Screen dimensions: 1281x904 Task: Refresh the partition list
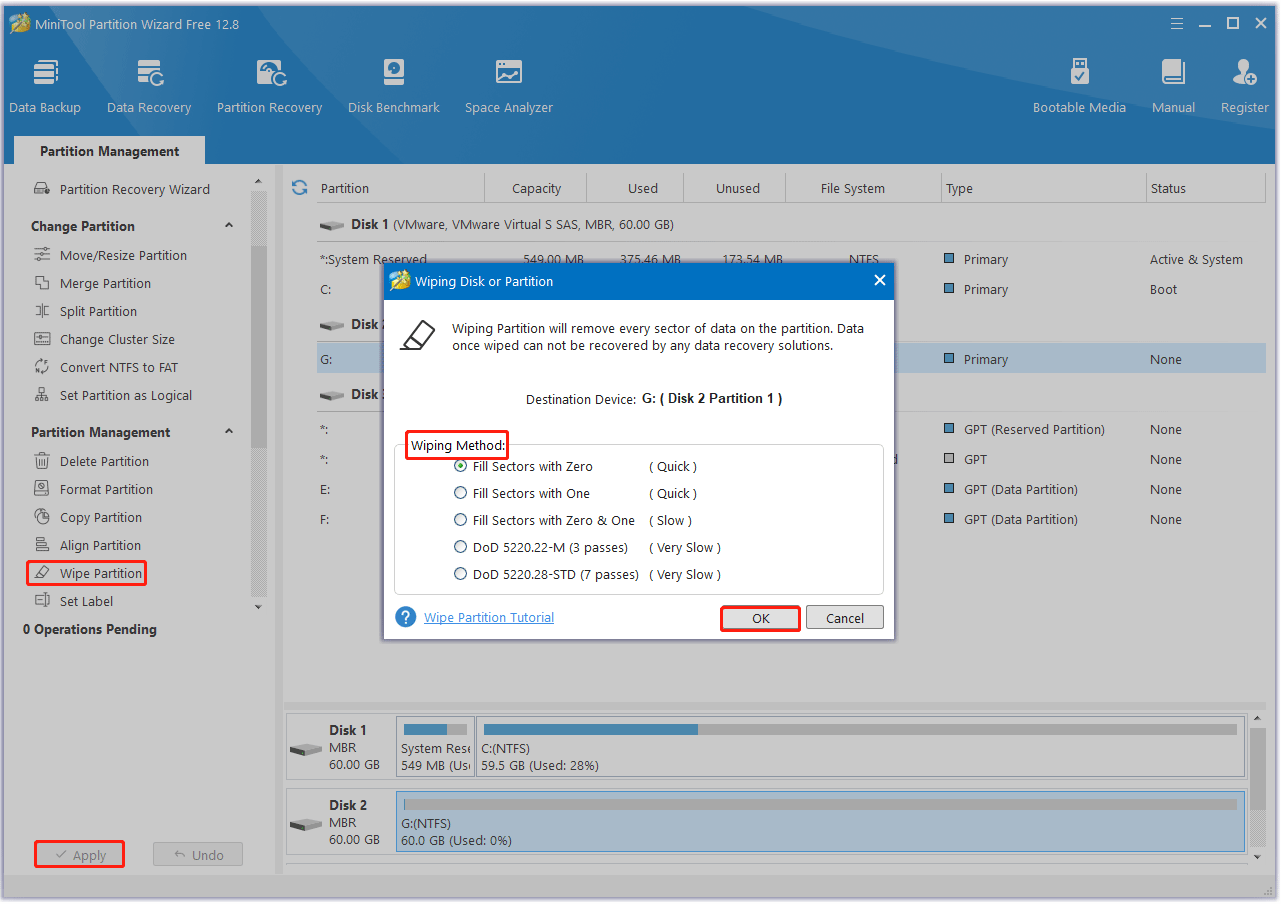tap(299, 187)
